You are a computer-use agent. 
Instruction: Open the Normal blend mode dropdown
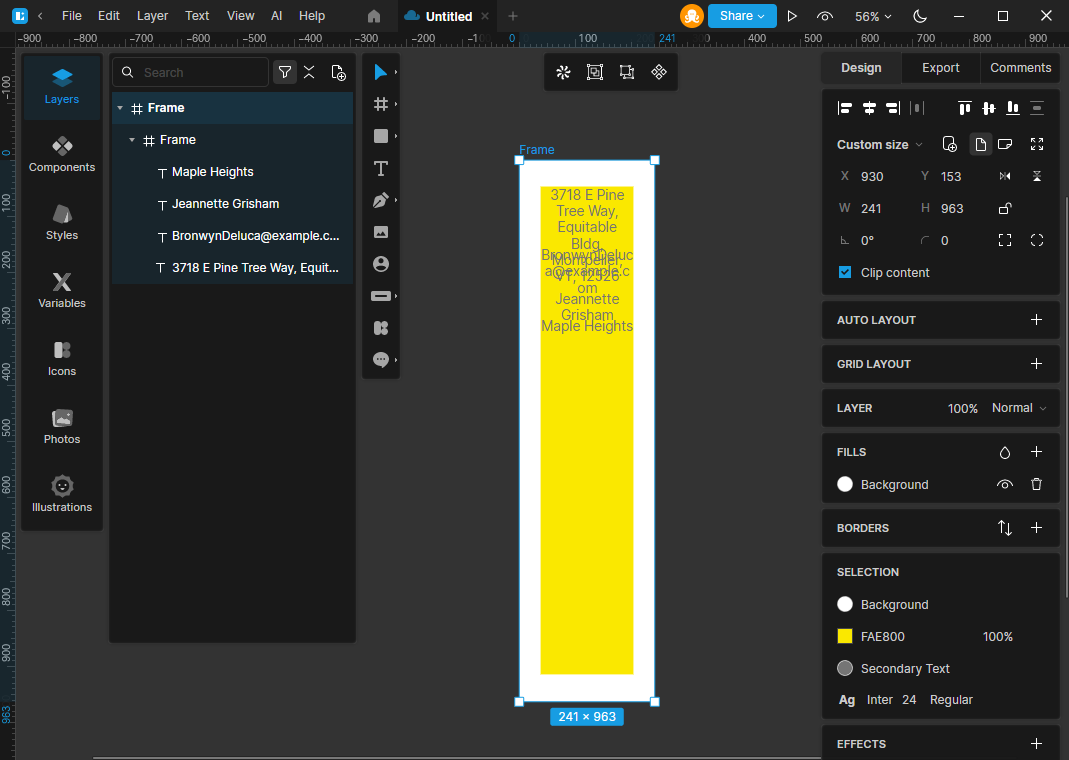click(x=1019, y=408)
